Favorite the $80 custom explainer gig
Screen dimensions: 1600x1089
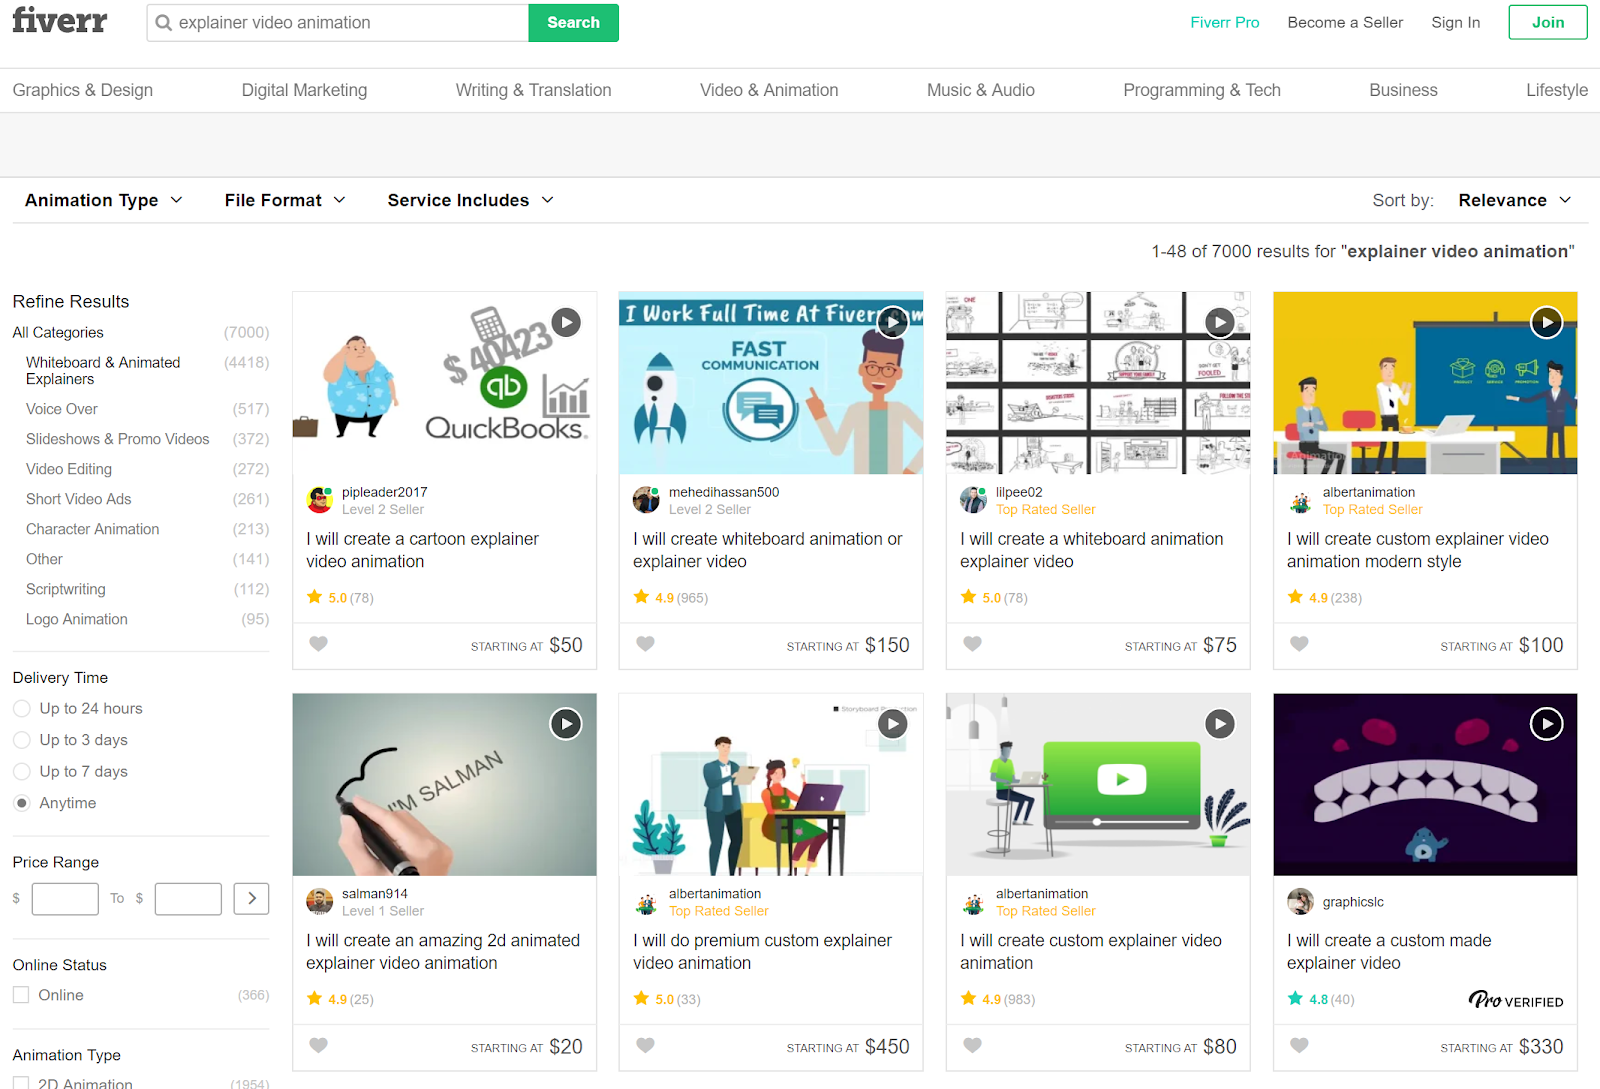[x=972, y=1046]
